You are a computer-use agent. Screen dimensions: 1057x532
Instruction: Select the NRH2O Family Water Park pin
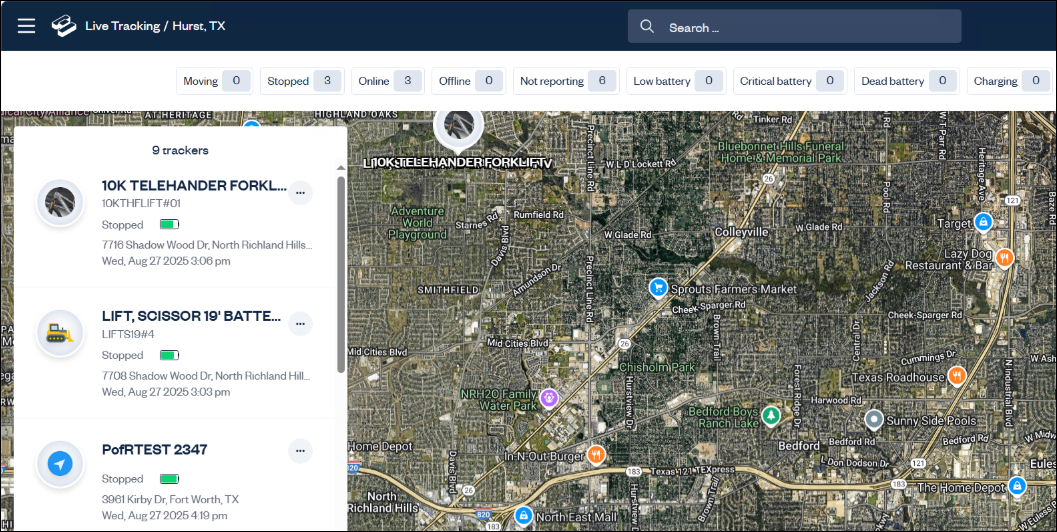click(548, 398)
